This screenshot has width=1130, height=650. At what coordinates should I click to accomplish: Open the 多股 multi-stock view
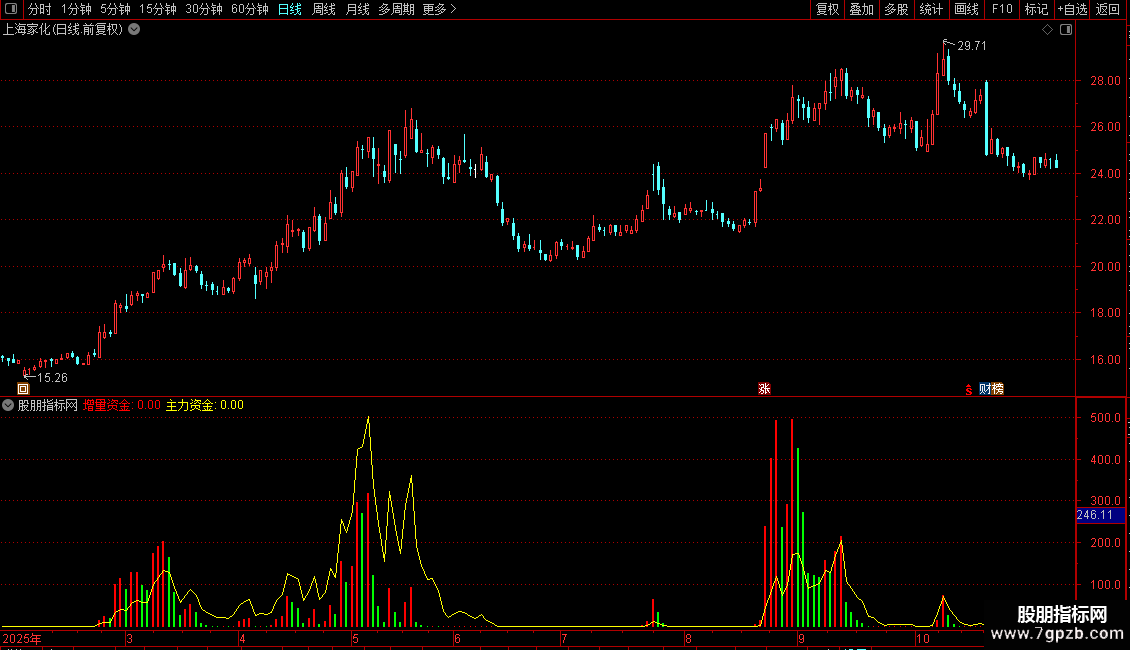(x=896, y=9)
